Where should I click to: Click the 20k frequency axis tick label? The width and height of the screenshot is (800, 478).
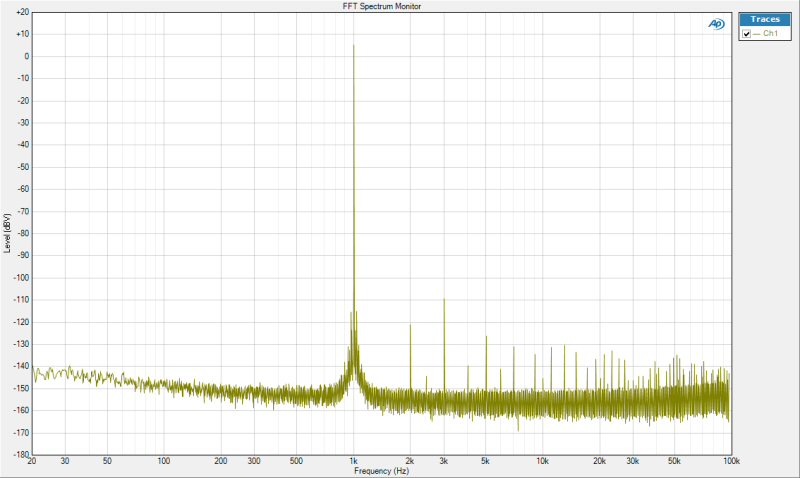pos(599,461)
